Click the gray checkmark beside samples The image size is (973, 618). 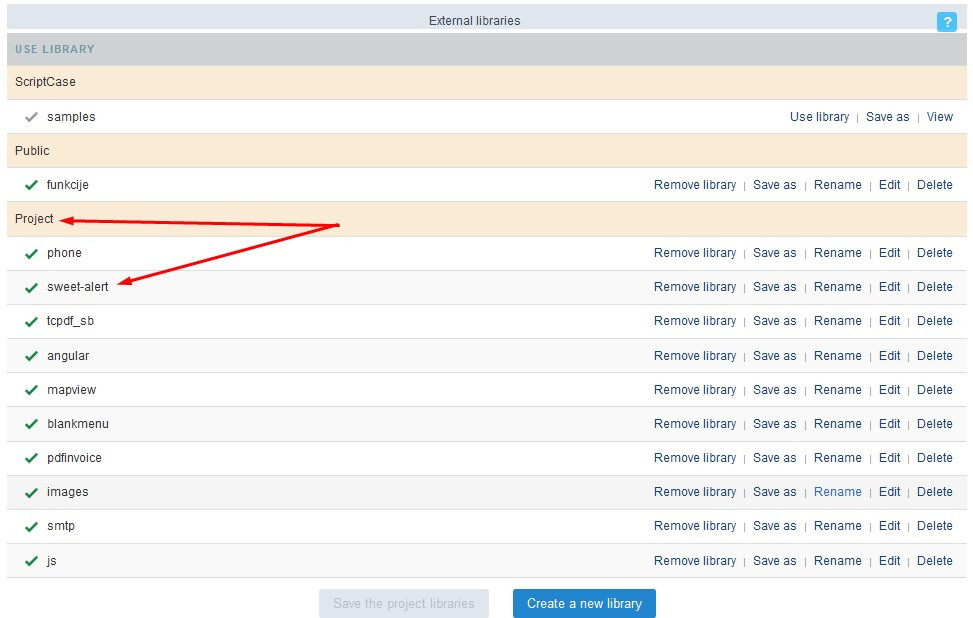[31, 117]
